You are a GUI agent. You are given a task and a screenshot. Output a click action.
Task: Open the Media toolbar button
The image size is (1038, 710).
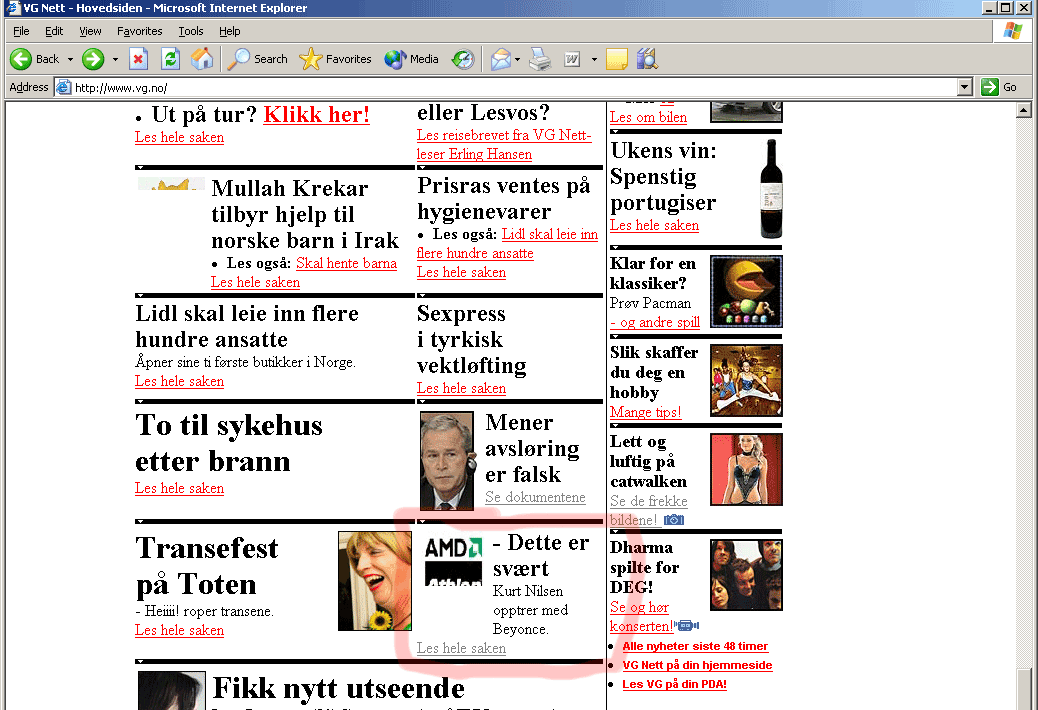411,59
